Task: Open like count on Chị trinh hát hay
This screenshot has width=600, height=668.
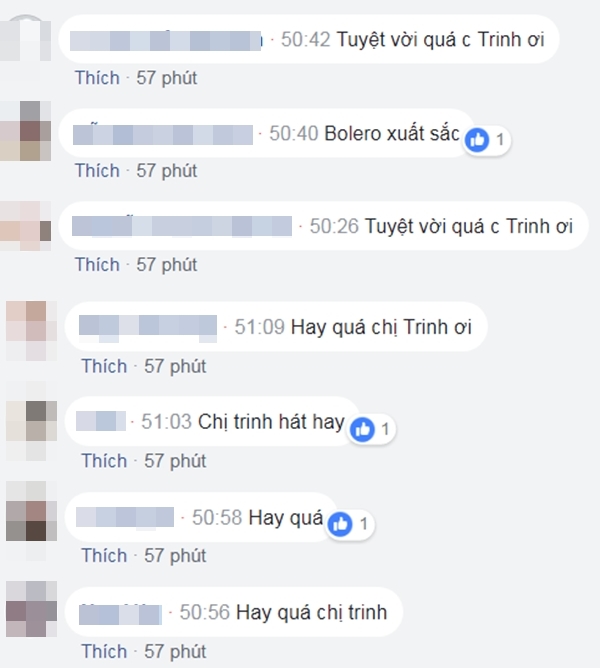Action: (x=385, y=429)
